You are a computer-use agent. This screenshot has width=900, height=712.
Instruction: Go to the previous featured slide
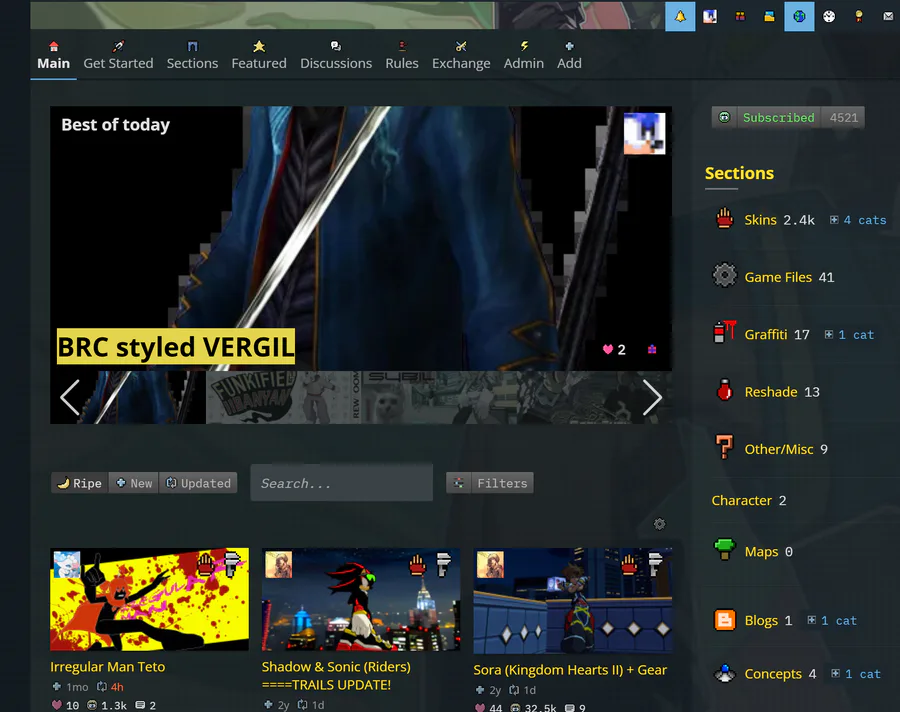[x=70, y=397]
